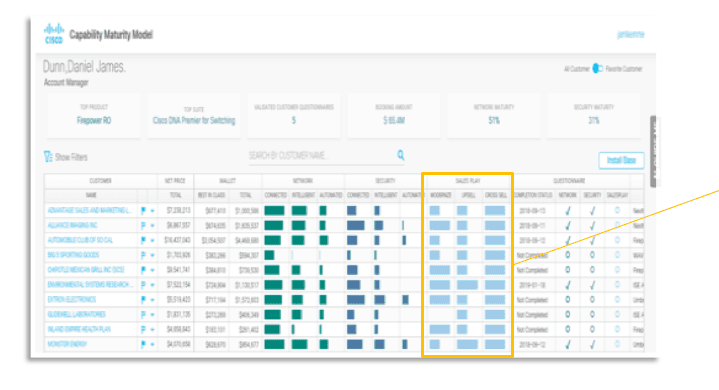Expand dropdown arrow for Alliance Imaging row
Viewport: 719px width, 390px height.
(x=152, y=226)
